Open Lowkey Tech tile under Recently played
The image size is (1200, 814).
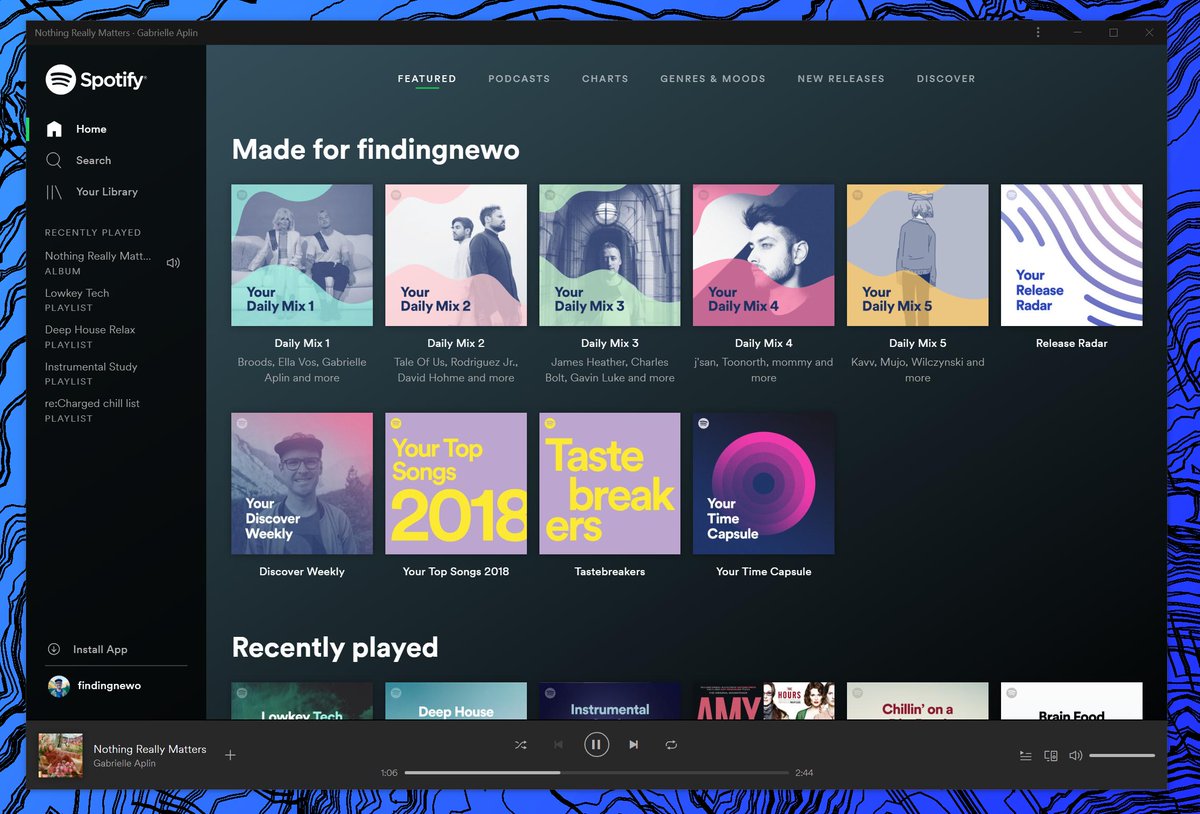click(x=302, y=701)
